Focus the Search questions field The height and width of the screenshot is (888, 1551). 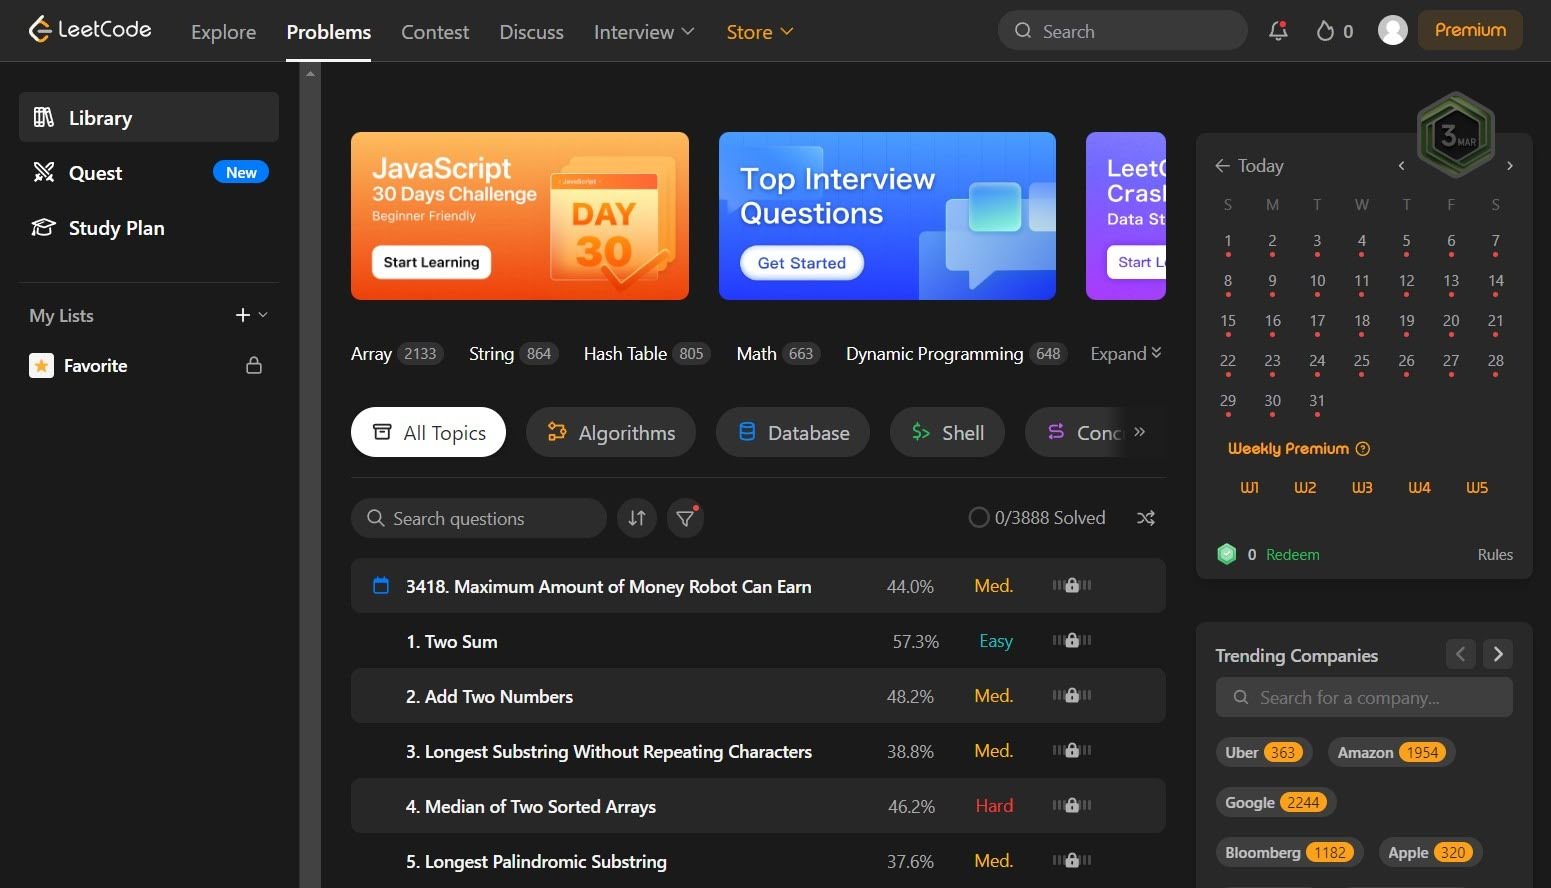[x=479, y=518]
